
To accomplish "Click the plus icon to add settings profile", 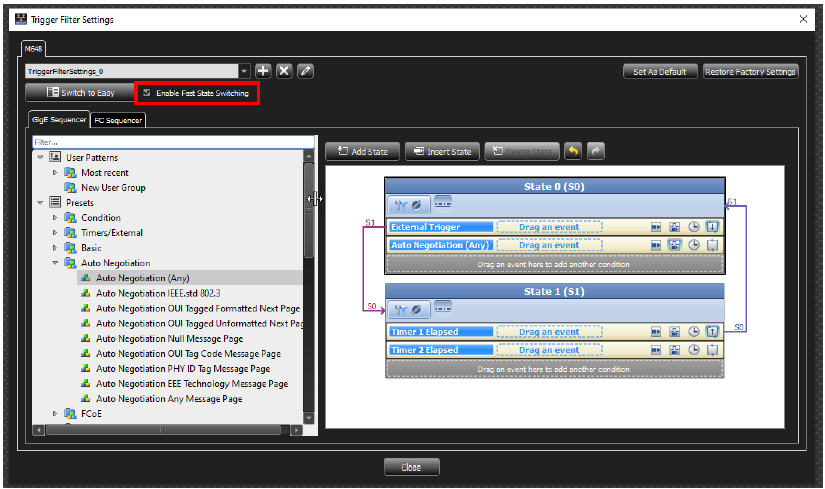I will 263,71.
